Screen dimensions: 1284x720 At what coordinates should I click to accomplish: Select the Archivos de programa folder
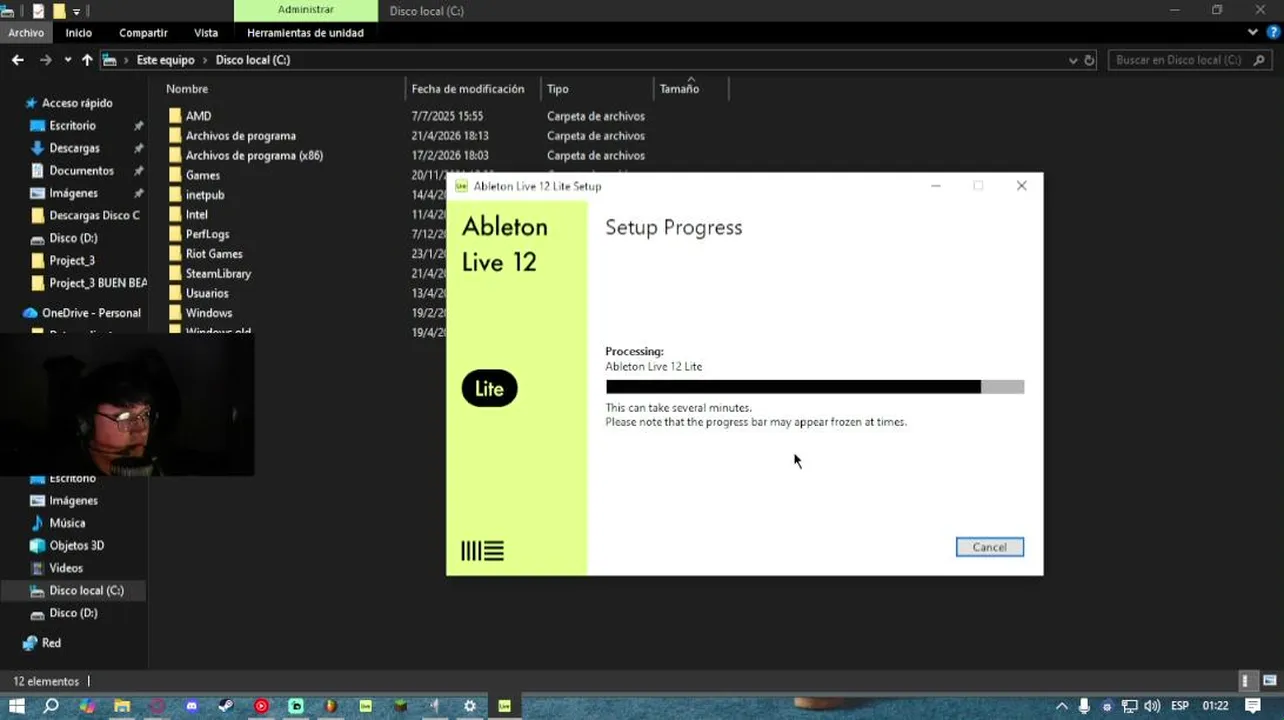[240, 136]
